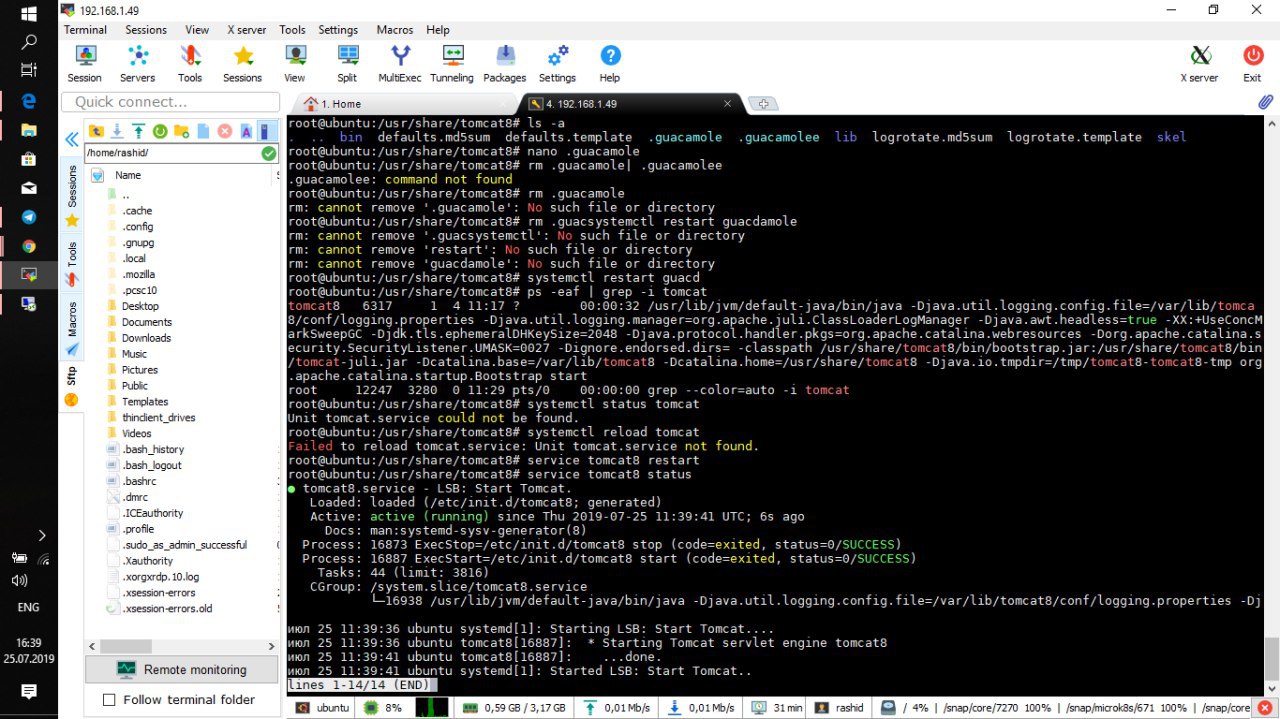This screenshot has height=719, width=1280.
Task: Open the Sessions menu
Action: (146, 30)
